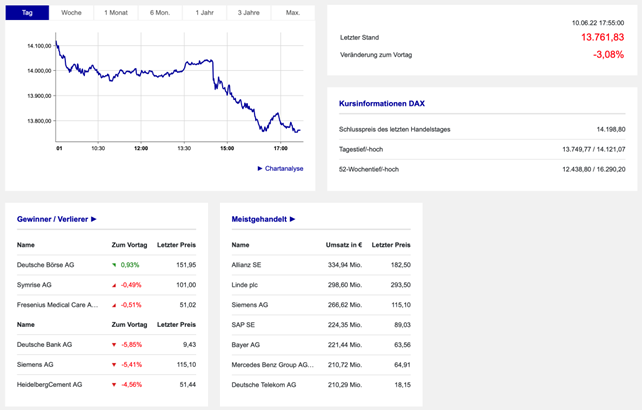Click the arrow icon beside Chartanalyse
The height and width of the screenshot is (410, 642).
[x=260, y=169]
